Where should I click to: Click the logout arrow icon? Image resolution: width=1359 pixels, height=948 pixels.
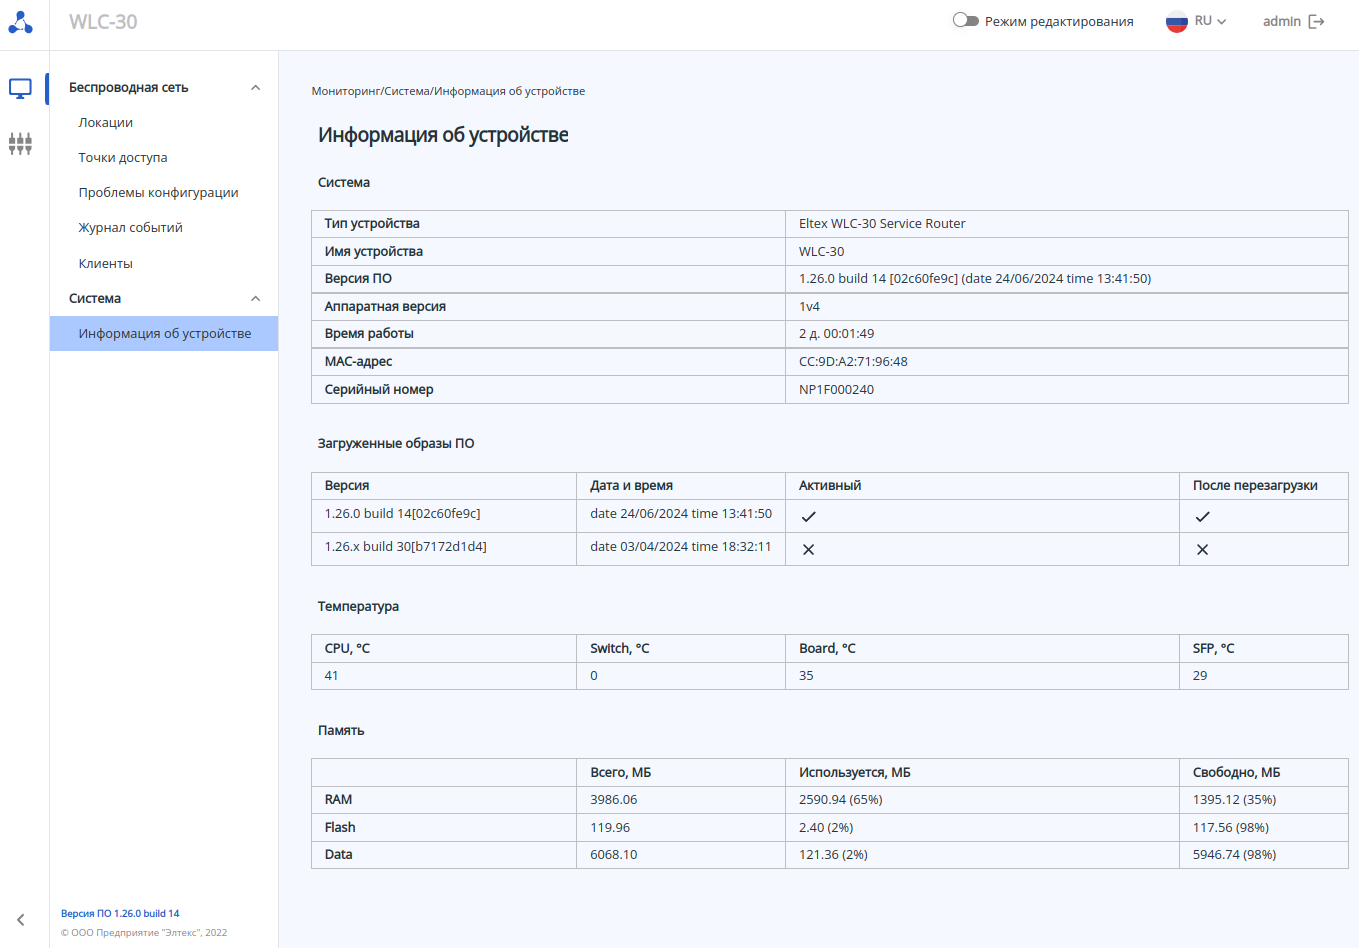[1316, 22]
